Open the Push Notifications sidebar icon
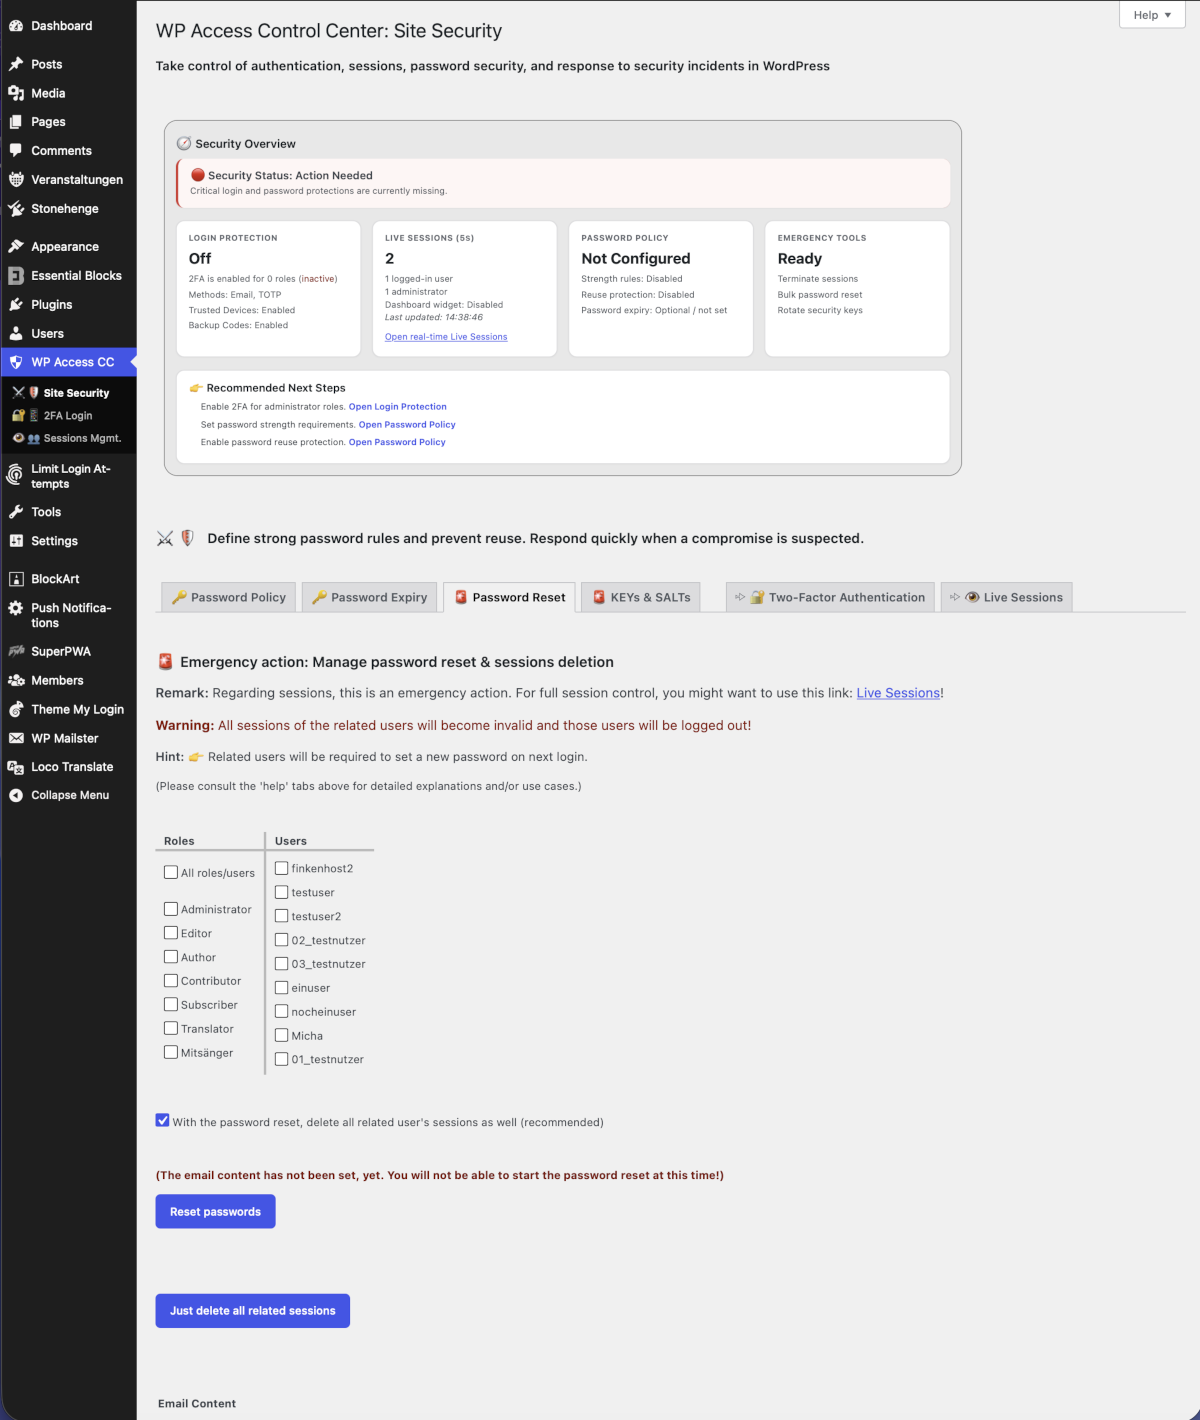Screen dimensions: 1200x1420 click(x=15, y=608)
